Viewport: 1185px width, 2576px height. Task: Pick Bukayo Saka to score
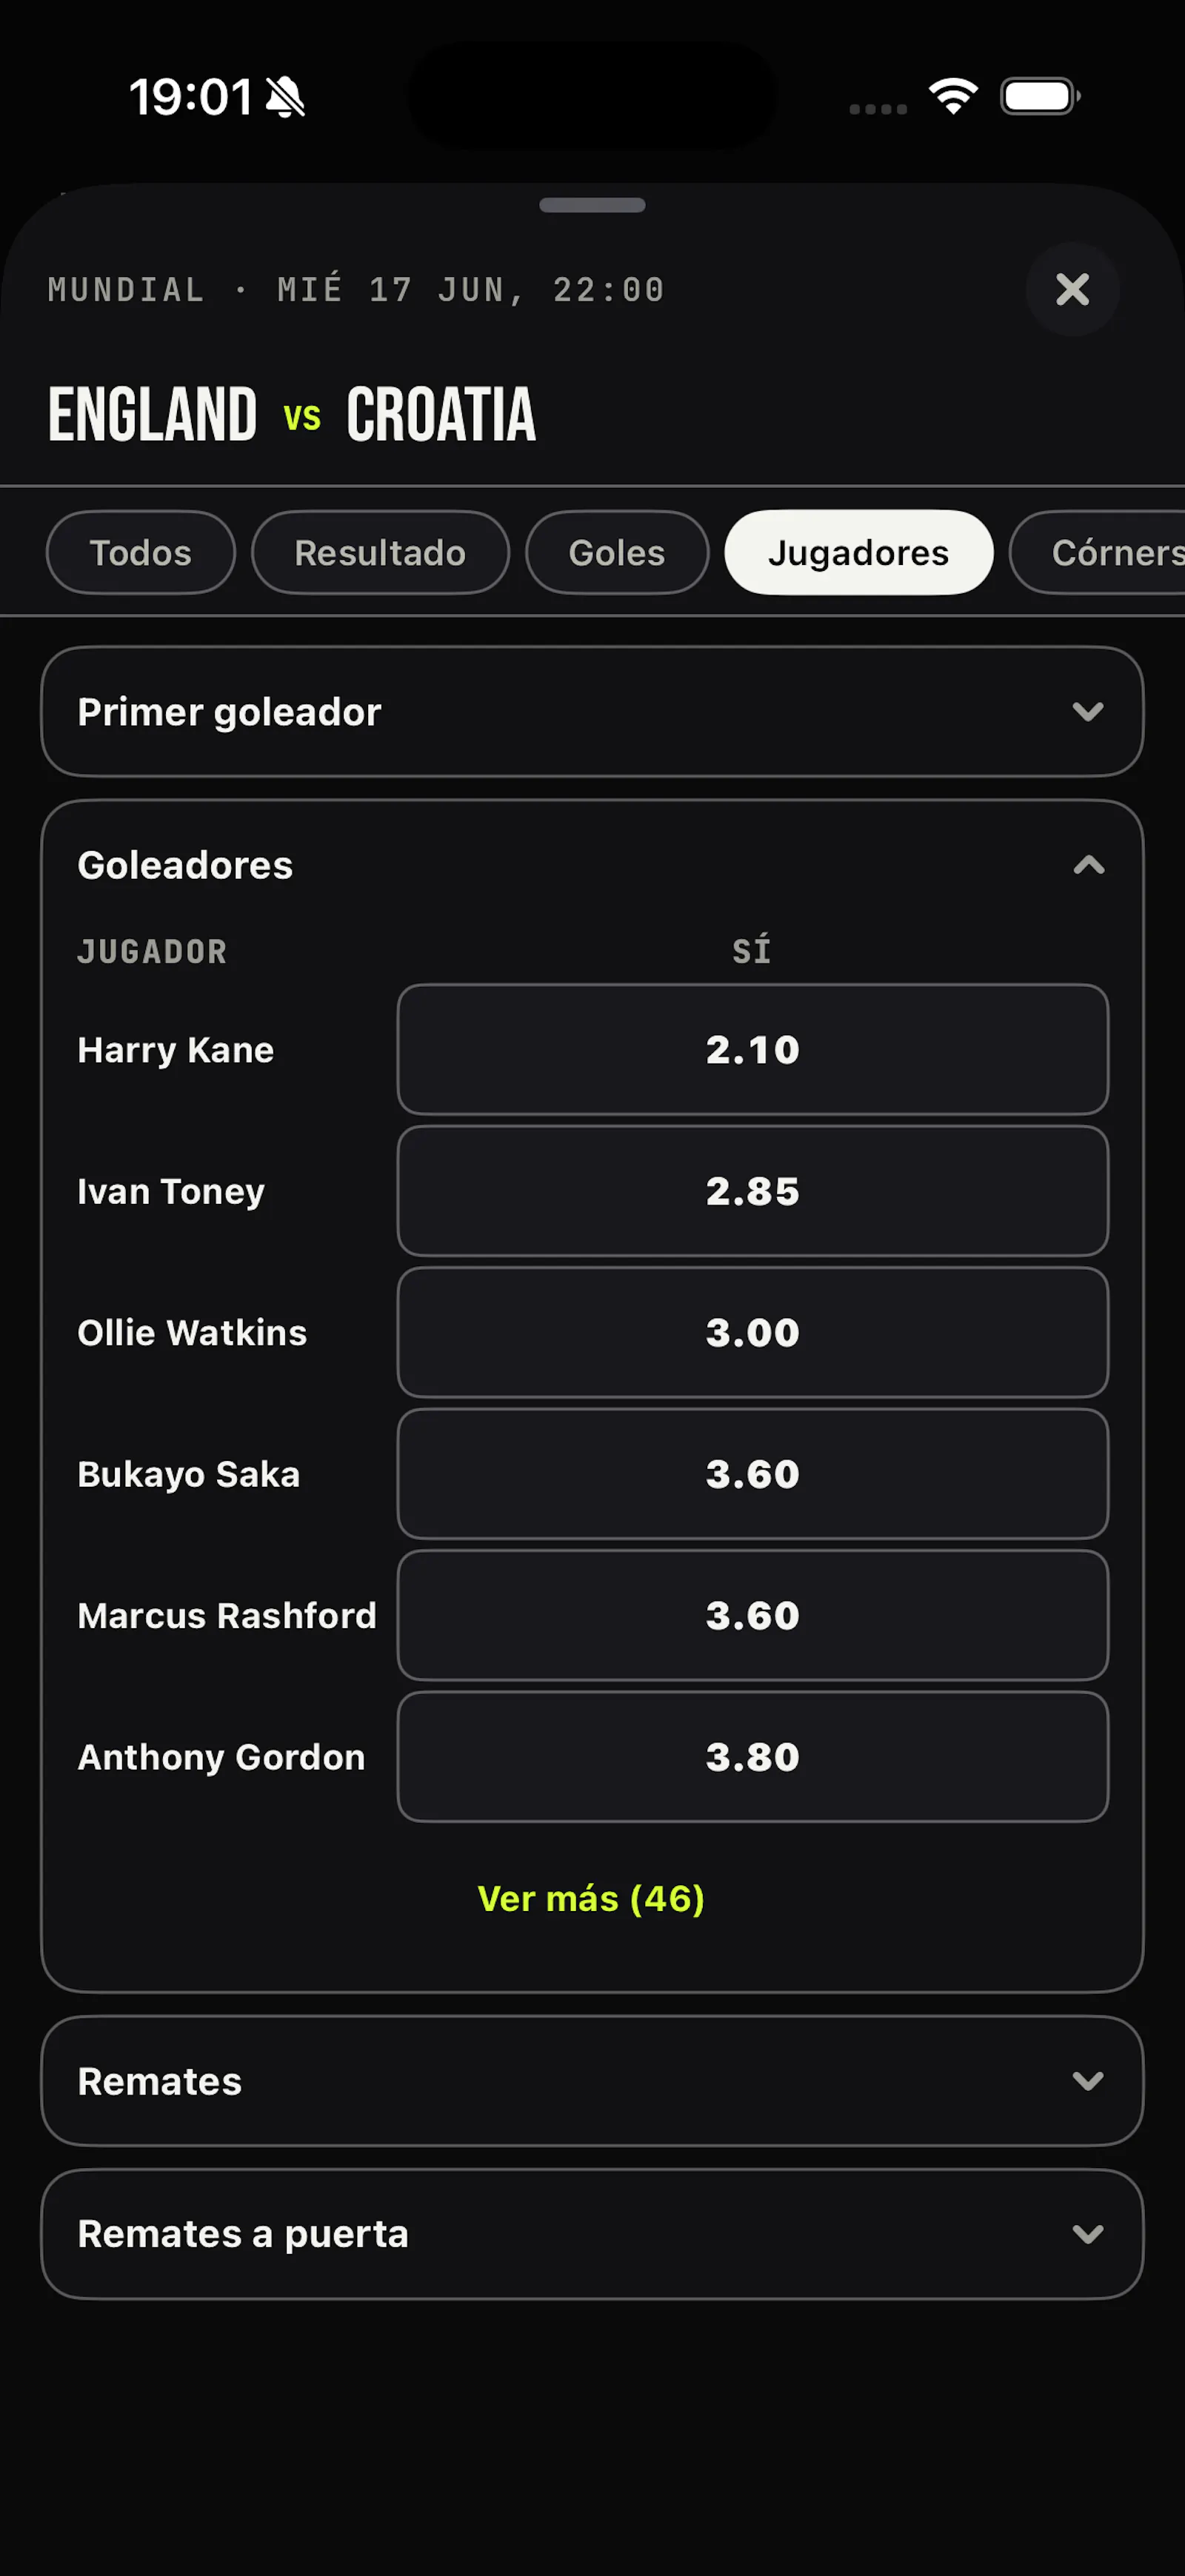(x=753, y=1474)
